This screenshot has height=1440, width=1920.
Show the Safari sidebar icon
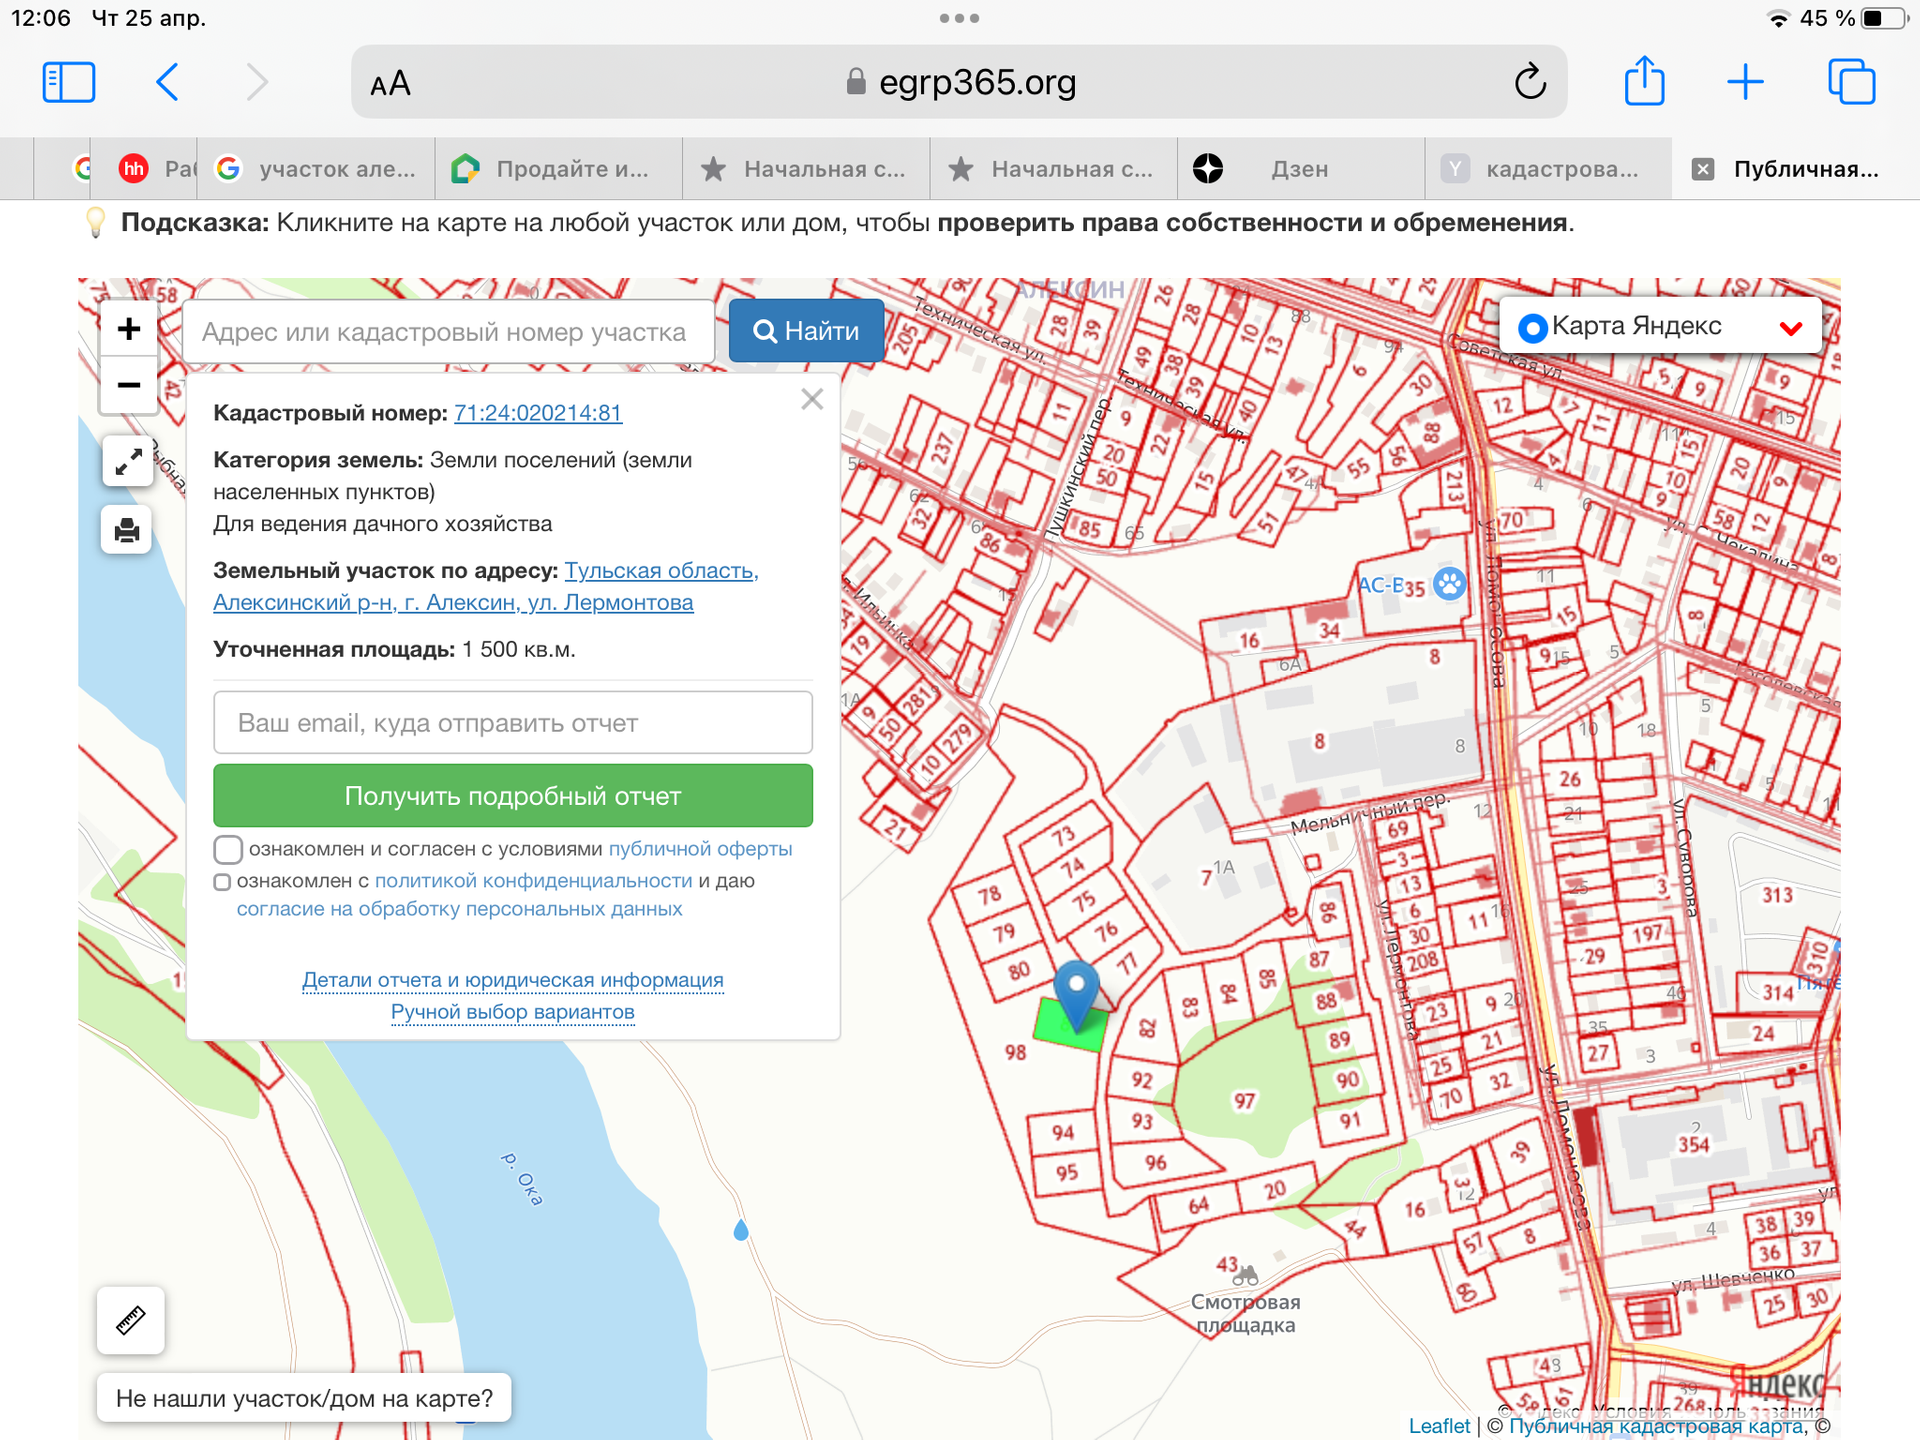69,82
